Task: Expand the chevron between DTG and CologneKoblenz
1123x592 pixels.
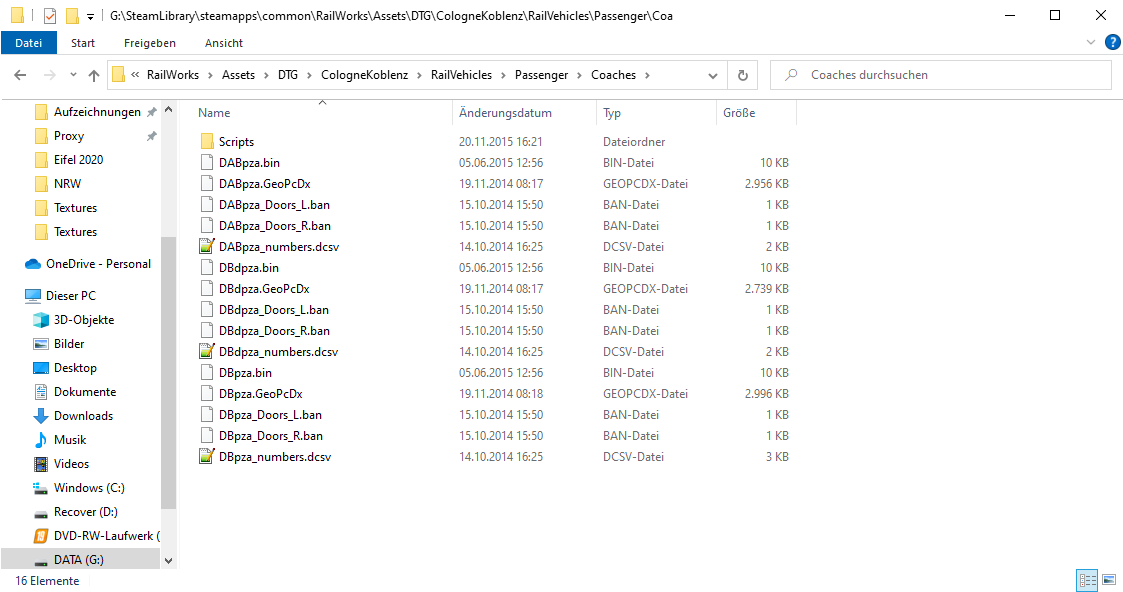Action: (x=309, y=74)
